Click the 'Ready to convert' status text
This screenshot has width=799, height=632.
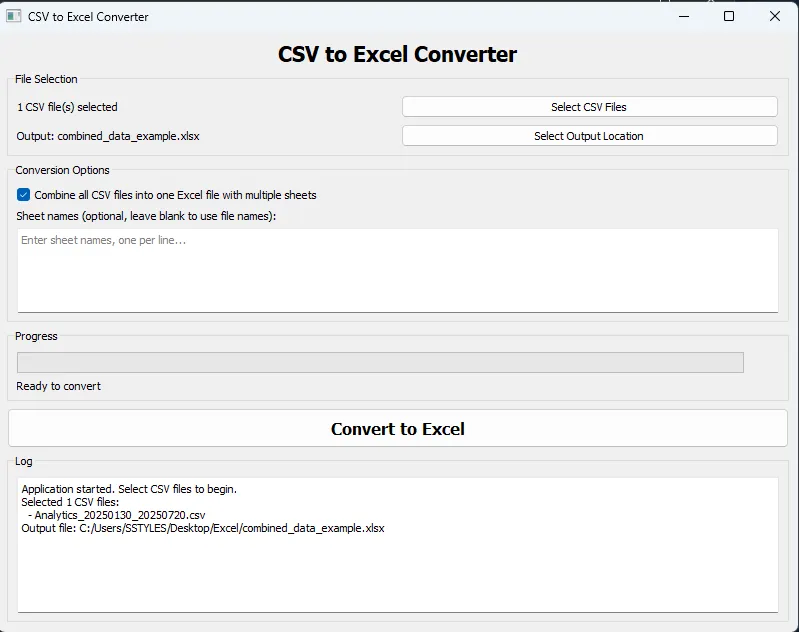(59, 386)
